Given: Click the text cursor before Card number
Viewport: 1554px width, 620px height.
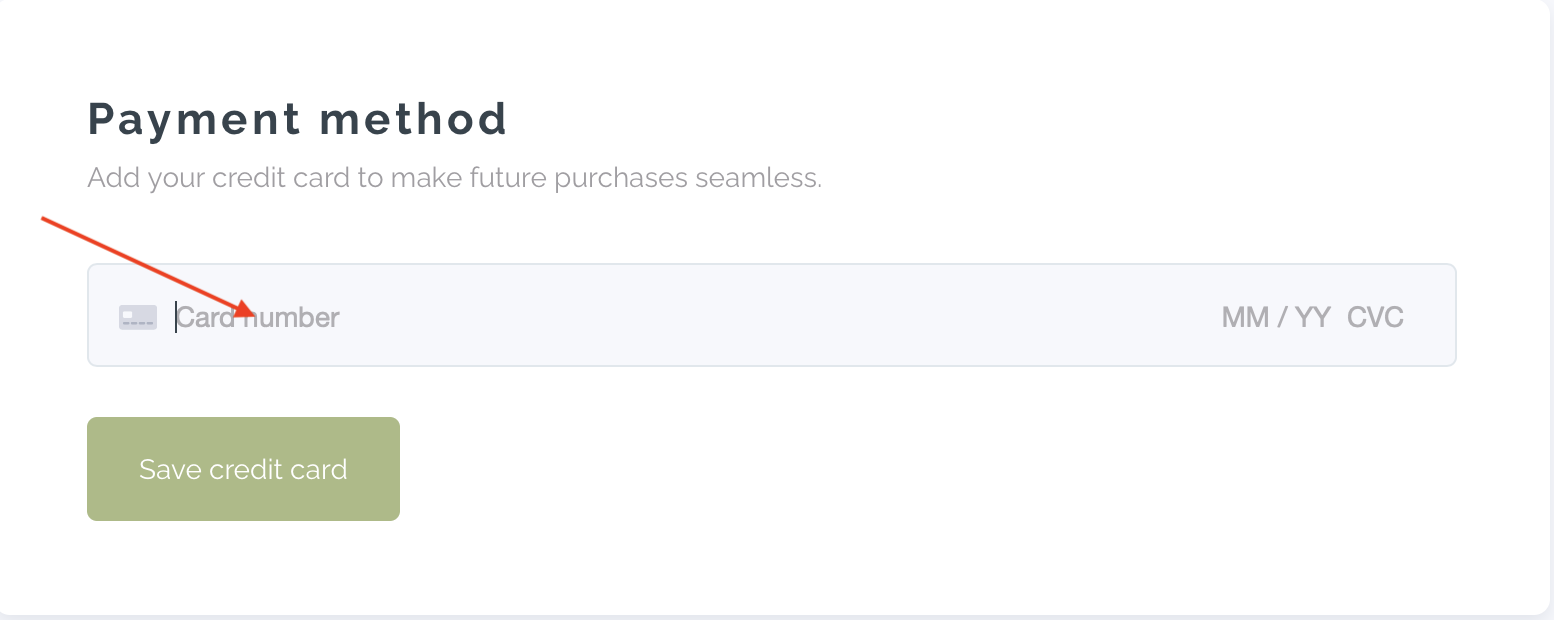Looking at the screenshot, I should [176, 318].
